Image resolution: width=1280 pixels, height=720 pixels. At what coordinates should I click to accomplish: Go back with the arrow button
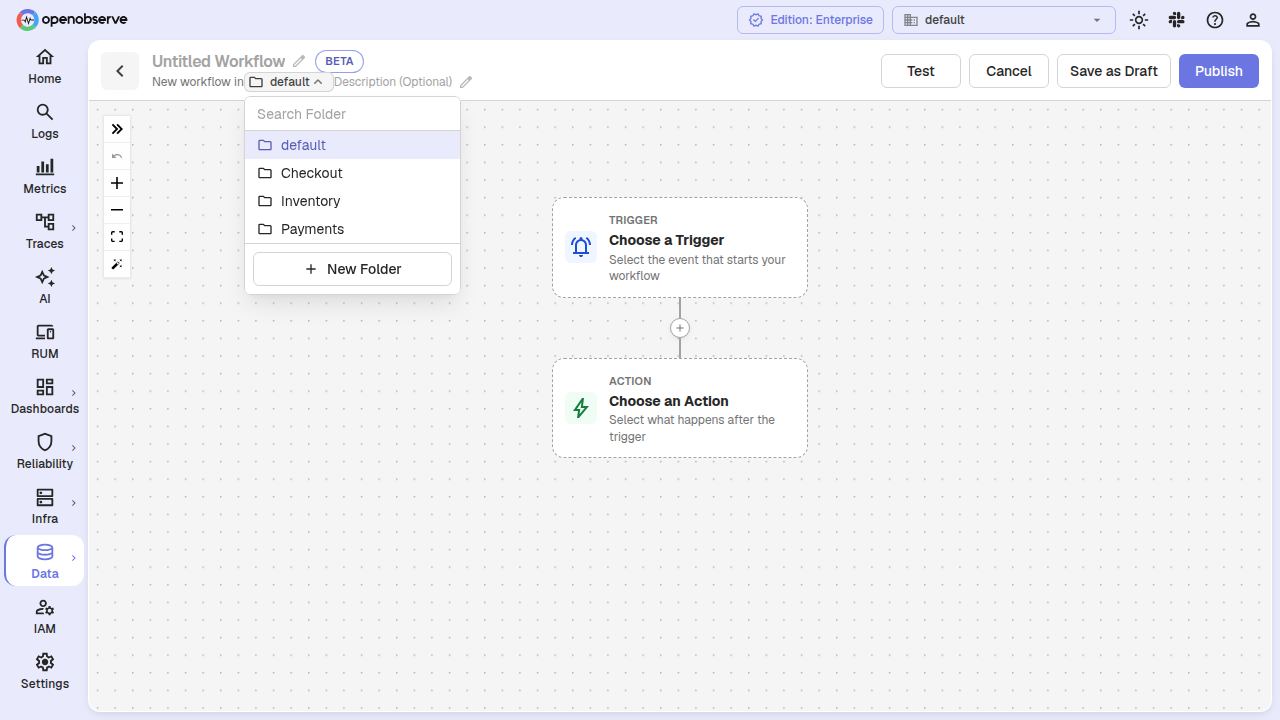pyautogui.click(x=120, y=71)
